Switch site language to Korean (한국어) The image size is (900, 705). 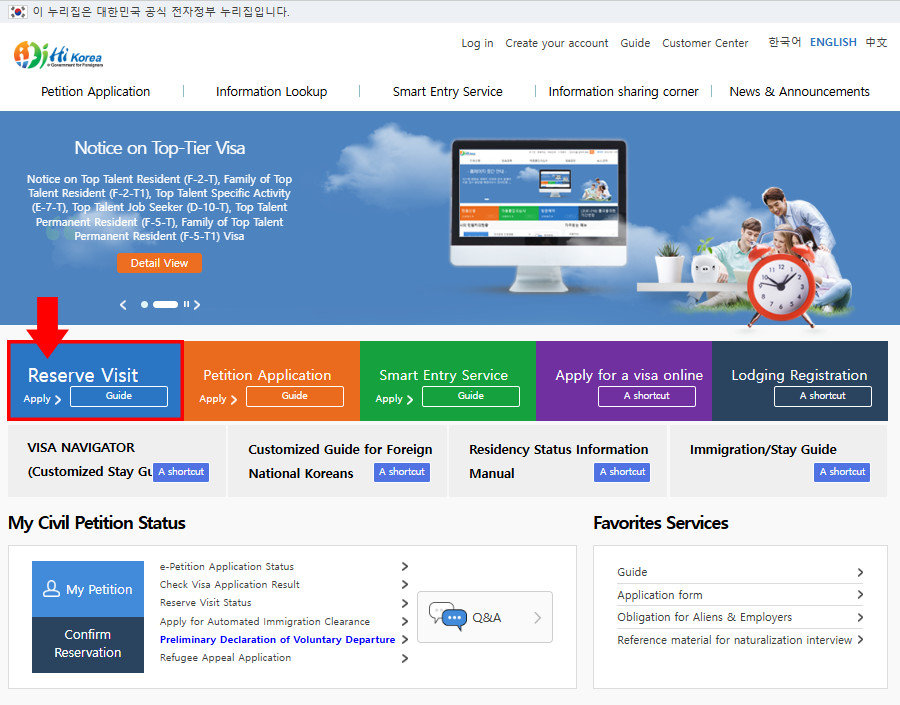coord(784,42)
